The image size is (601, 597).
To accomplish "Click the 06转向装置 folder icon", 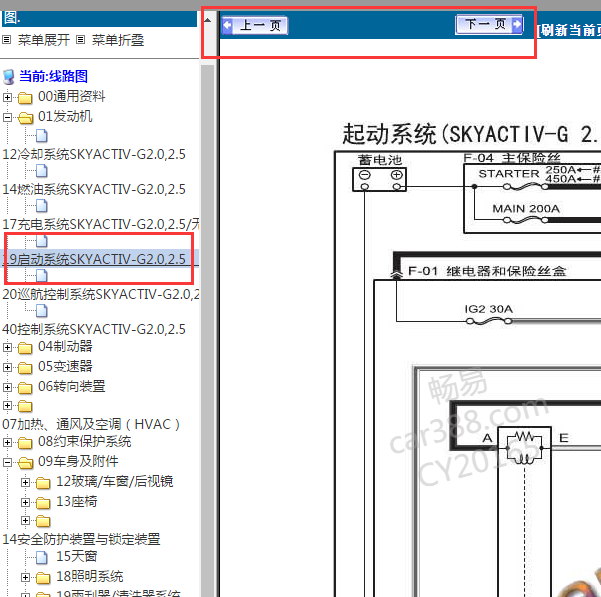I will 25,388.
